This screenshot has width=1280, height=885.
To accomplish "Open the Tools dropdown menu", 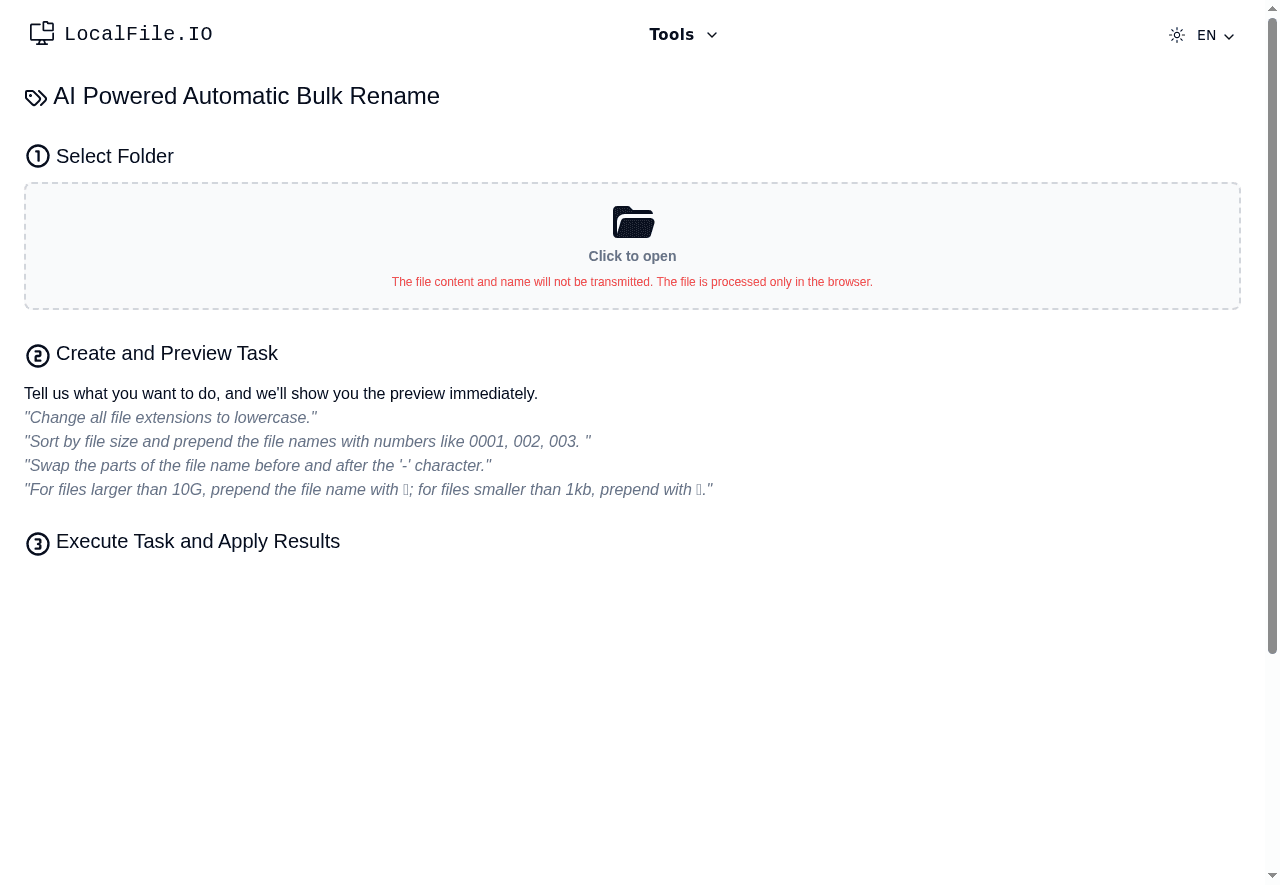I will point(683,34).
